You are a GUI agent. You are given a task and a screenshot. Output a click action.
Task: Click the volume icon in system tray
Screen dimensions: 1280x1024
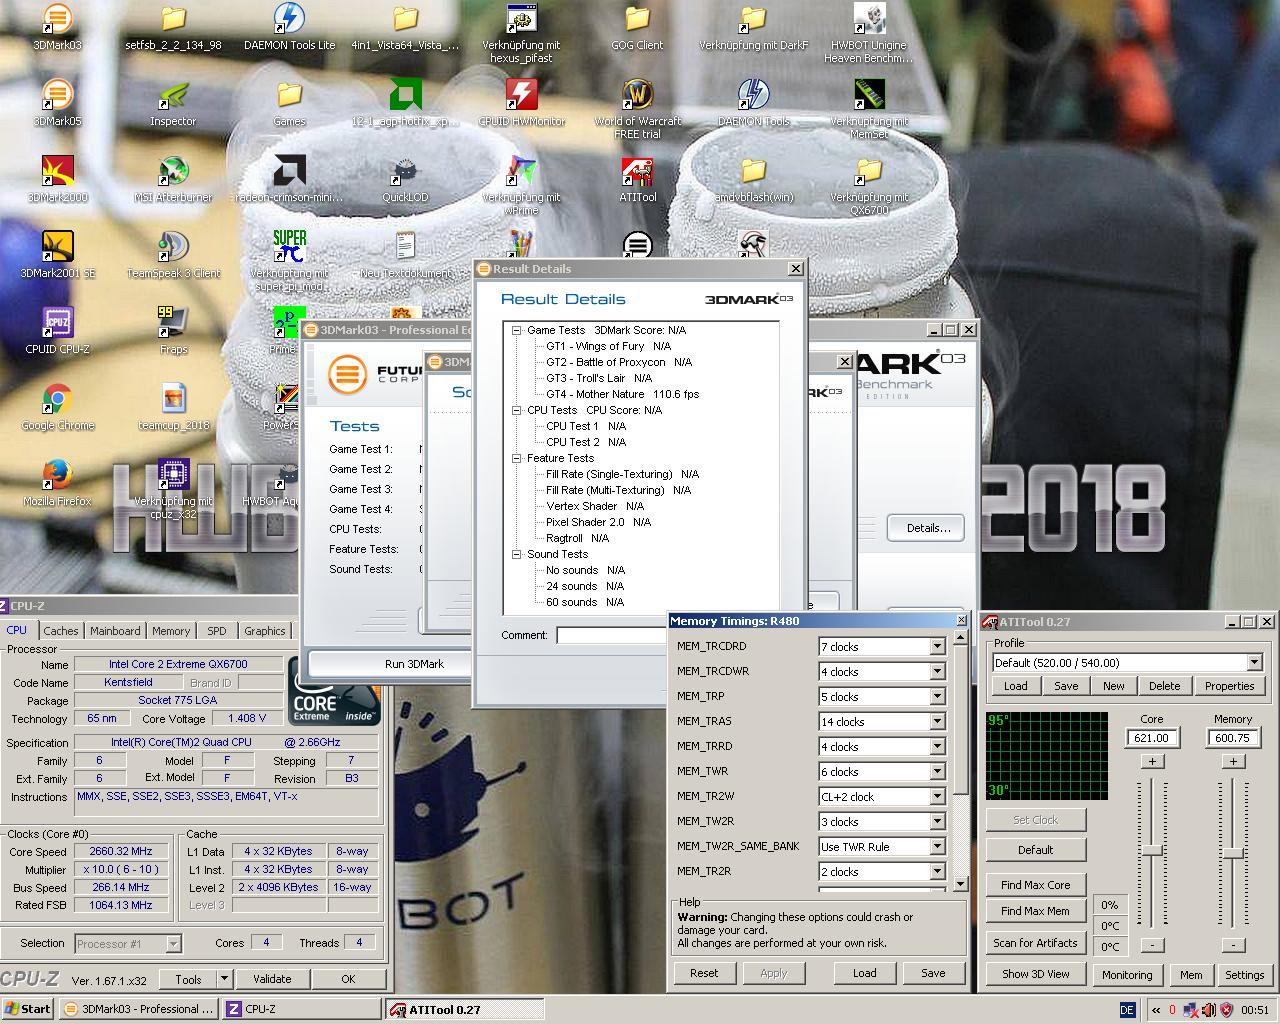point(1208,1010)
